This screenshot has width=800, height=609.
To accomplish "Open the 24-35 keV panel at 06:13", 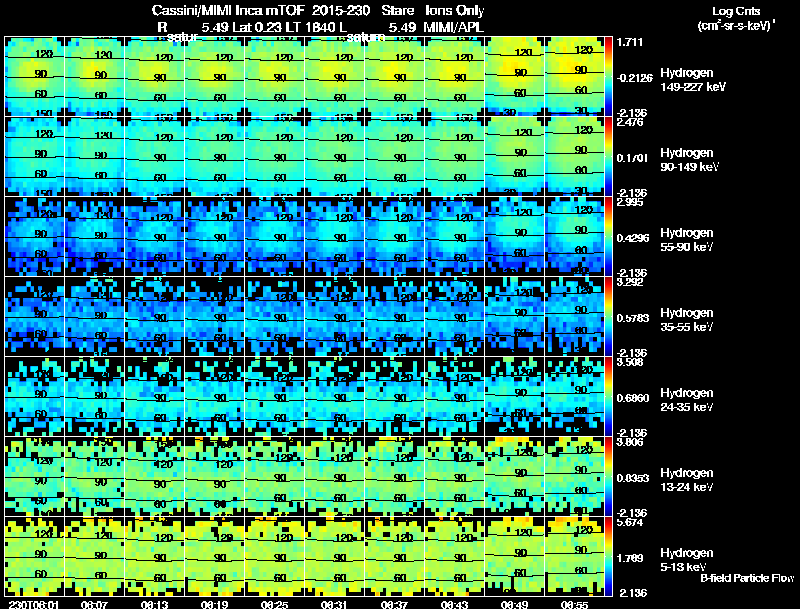I will point(155,397).
